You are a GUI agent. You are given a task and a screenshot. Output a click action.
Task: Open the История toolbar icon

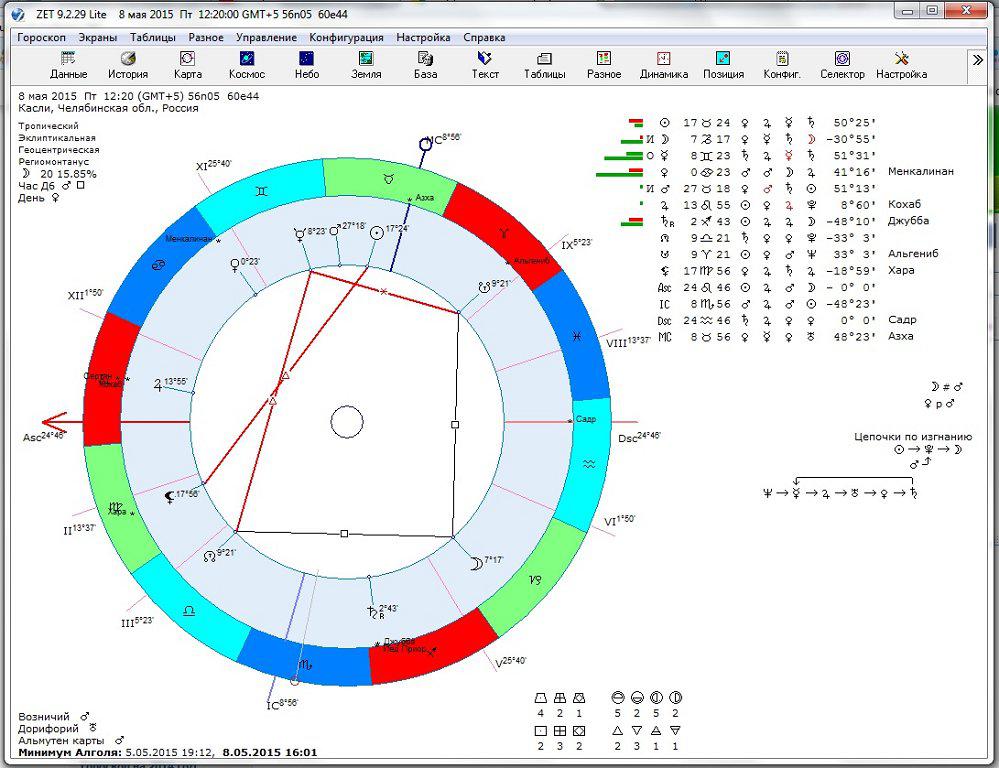coord(128,66)
